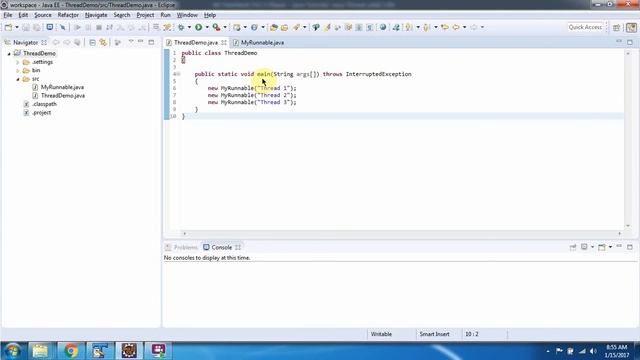Select the Navigator view tab
This screenshot has height=360, width=640.
coord(25,42)
